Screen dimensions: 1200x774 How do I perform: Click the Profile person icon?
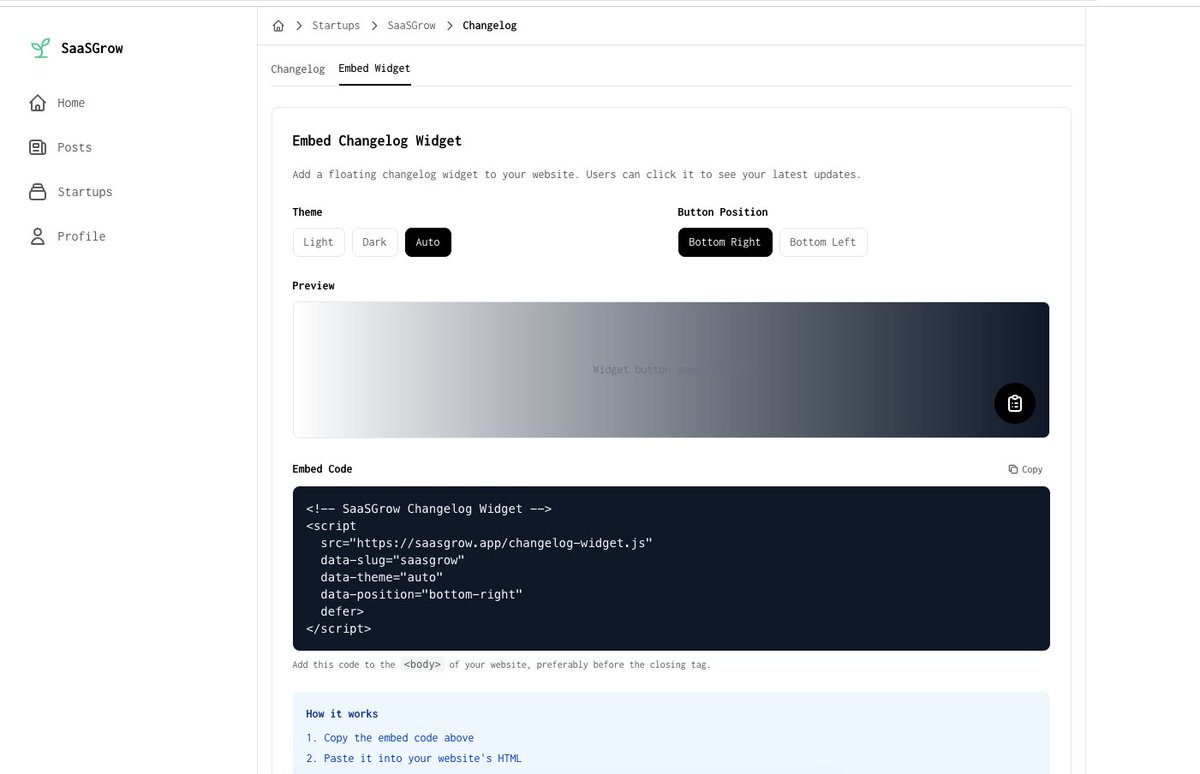tap(38, 236)
